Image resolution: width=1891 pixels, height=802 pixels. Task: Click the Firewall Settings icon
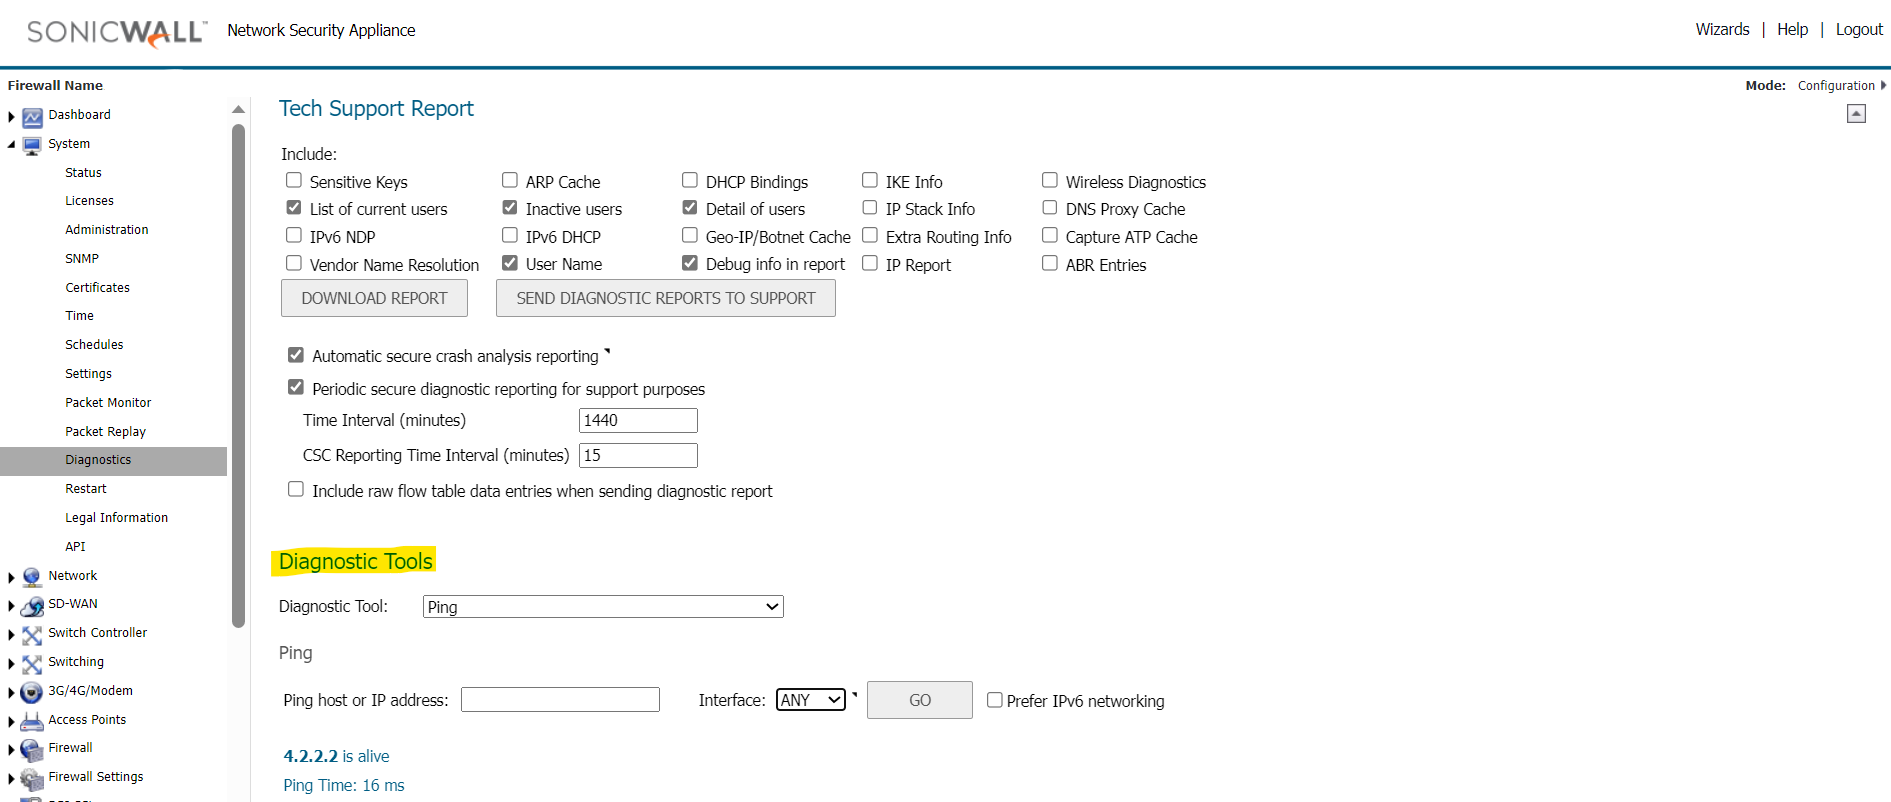(x=32, y=779)
